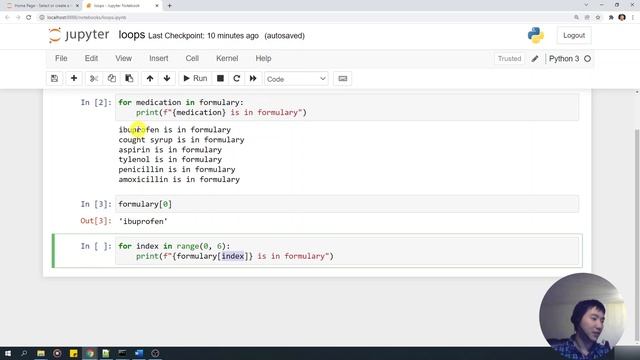Paste cells below icon
640x360 pixels.
point(129,78)
